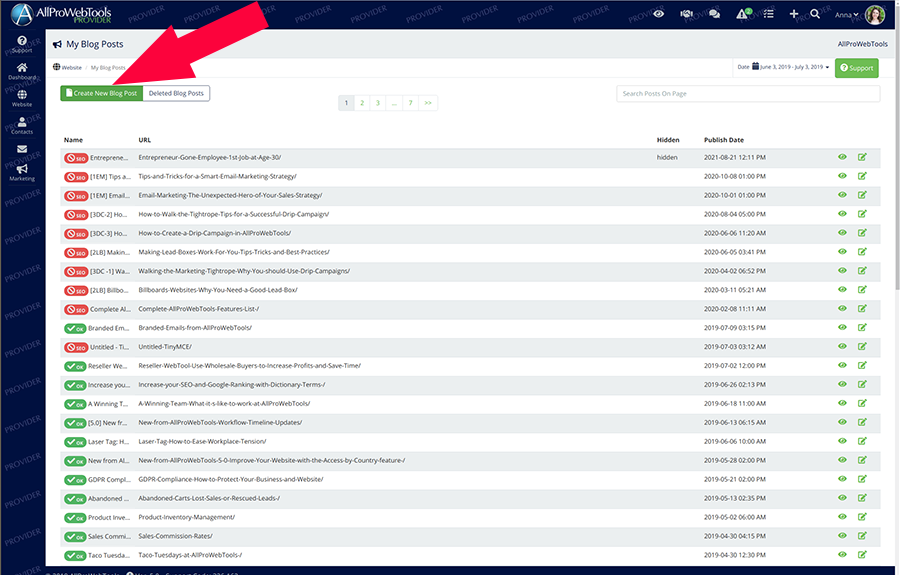Click Sales-Commission-Rates URL text
Image resolution: width=900 pixels, height=575 pixels.
pos(176,536)
